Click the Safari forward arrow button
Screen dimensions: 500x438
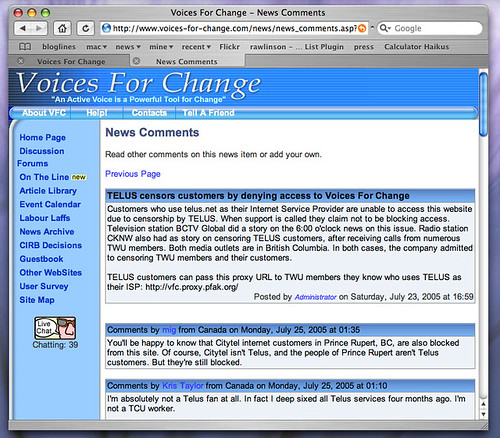pyautogui.click(x=39, y=28)
